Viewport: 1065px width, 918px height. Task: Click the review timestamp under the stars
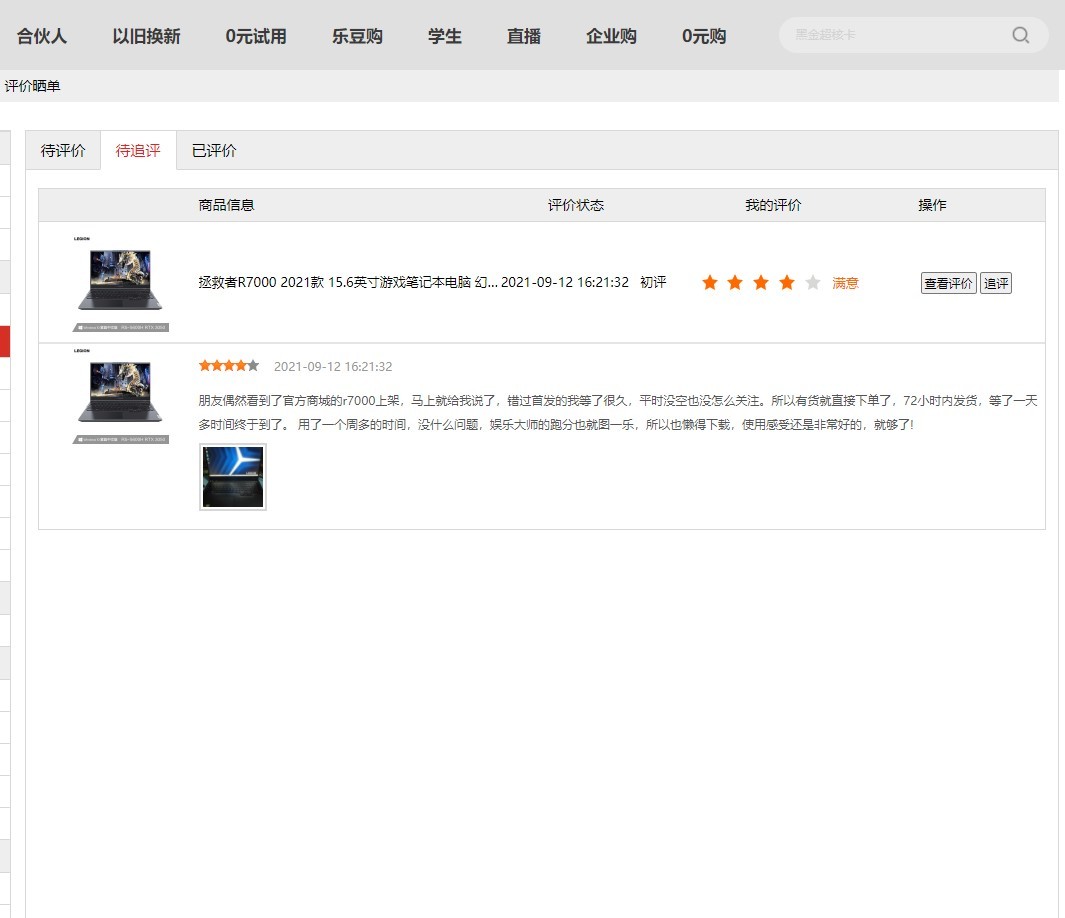click(333, 367)
